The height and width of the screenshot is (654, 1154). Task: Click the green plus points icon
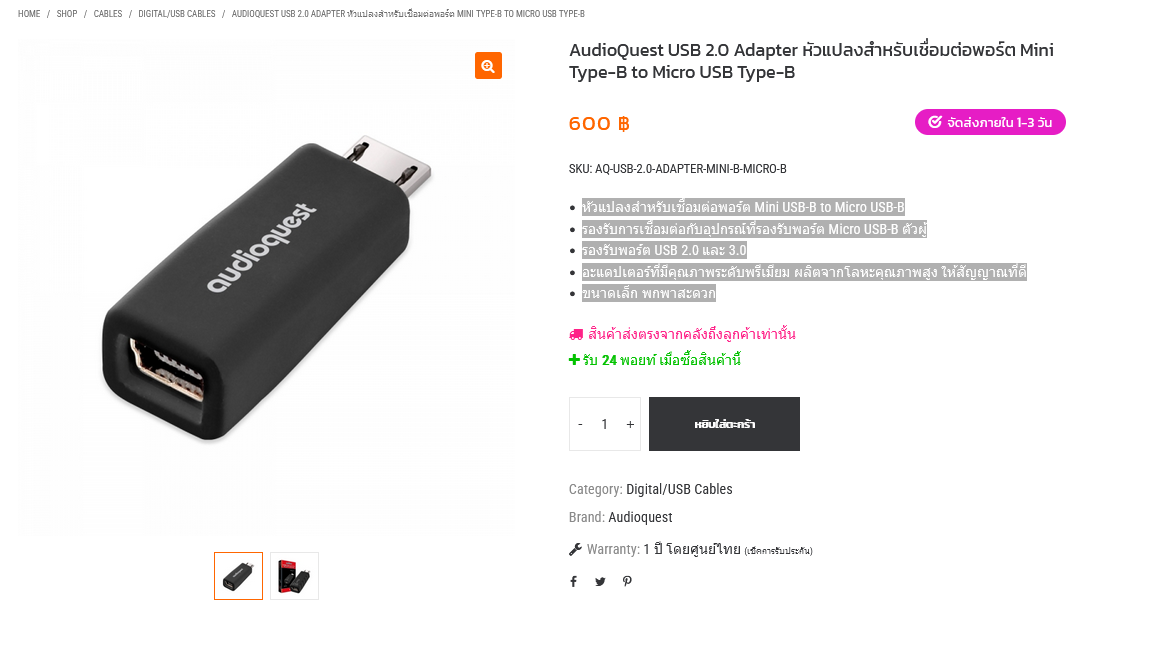pos(574,360)
